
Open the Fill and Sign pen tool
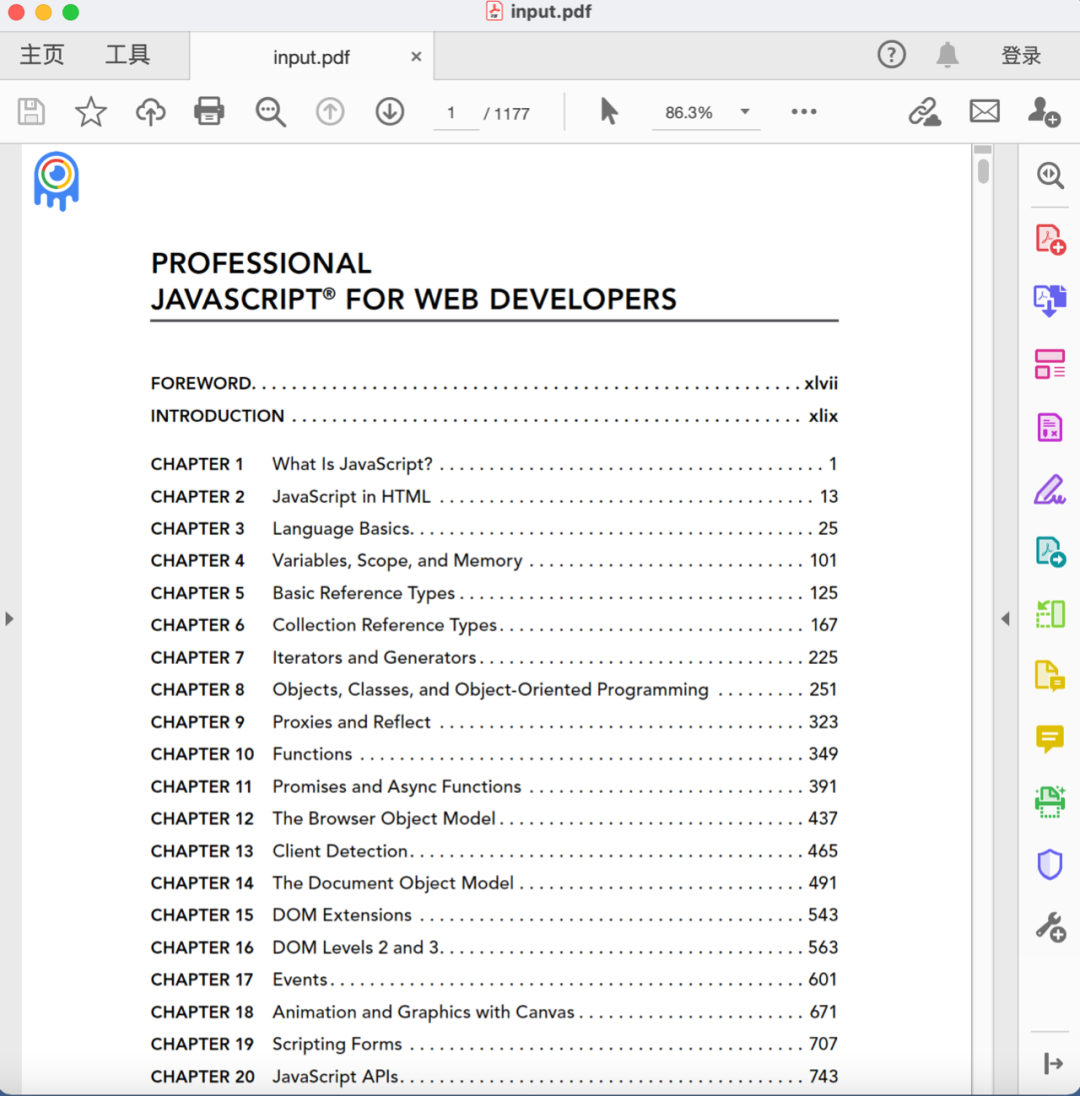(1050, 489)
